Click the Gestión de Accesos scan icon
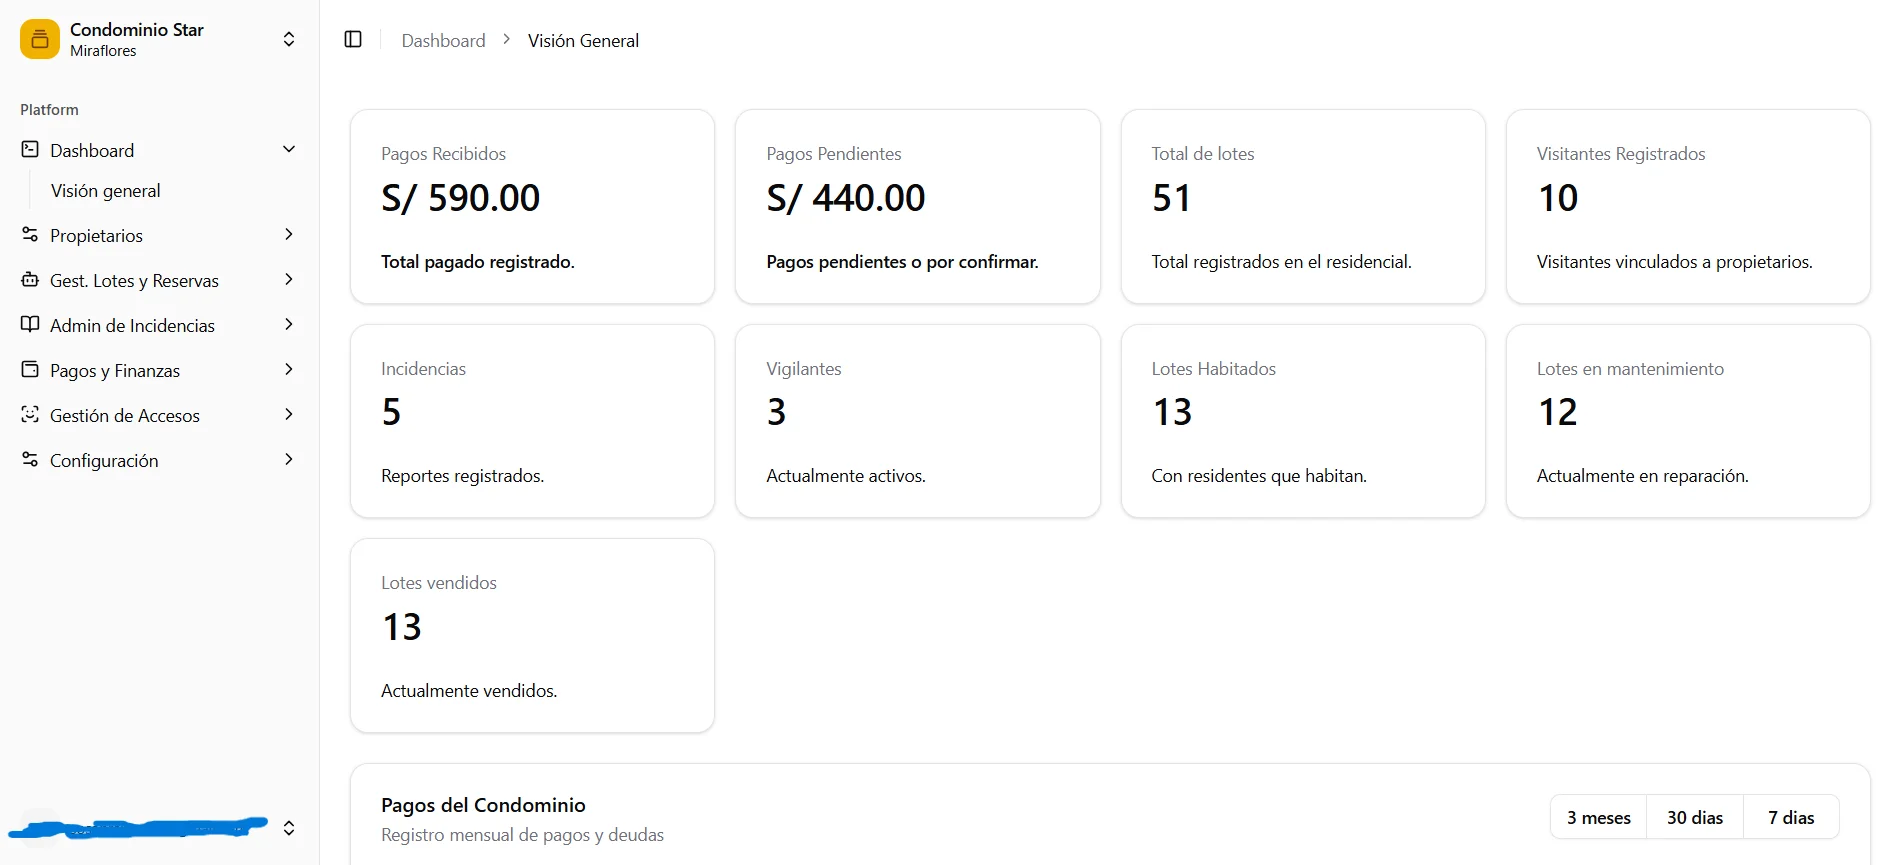The image size is (1898, 865). click(30, 415)
